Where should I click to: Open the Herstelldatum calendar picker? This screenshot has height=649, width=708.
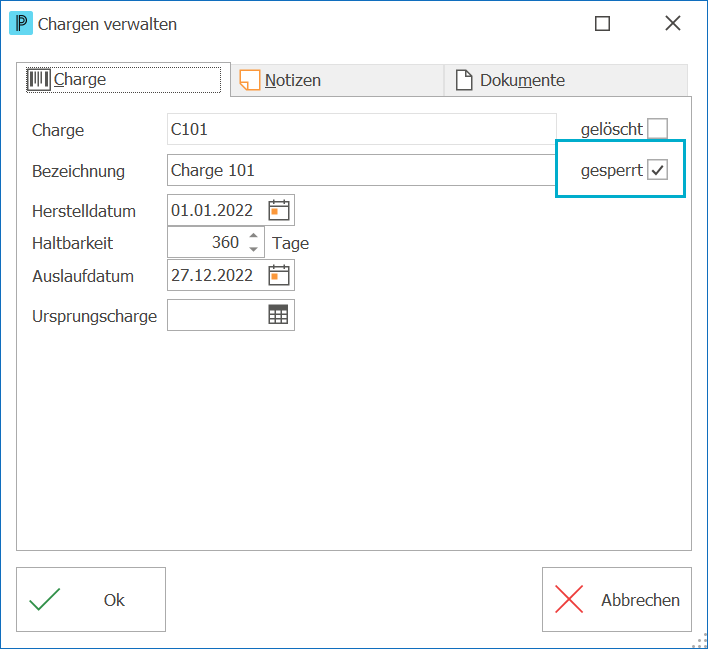tap(279, 210)
